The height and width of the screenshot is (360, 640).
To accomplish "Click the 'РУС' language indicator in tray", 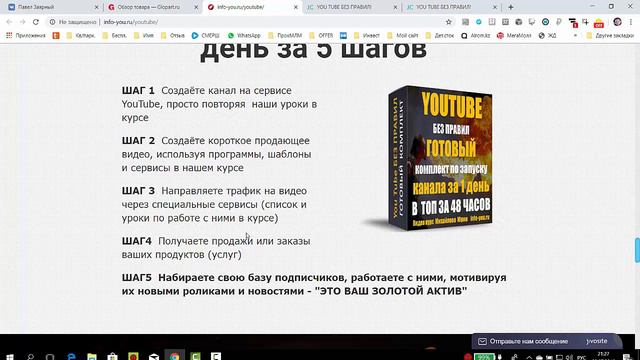I will point(582,357).
